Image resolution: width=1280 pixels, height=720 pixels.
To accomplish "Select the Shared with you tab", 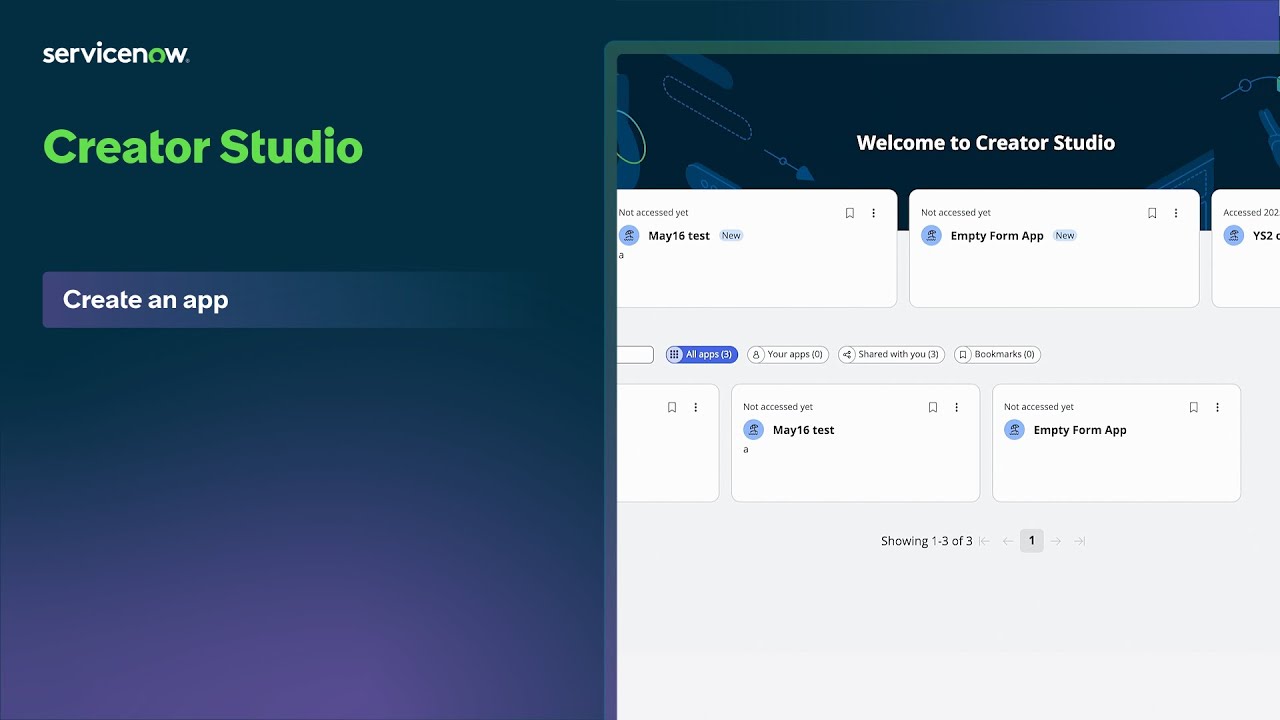I will click(x=891, y=354).
